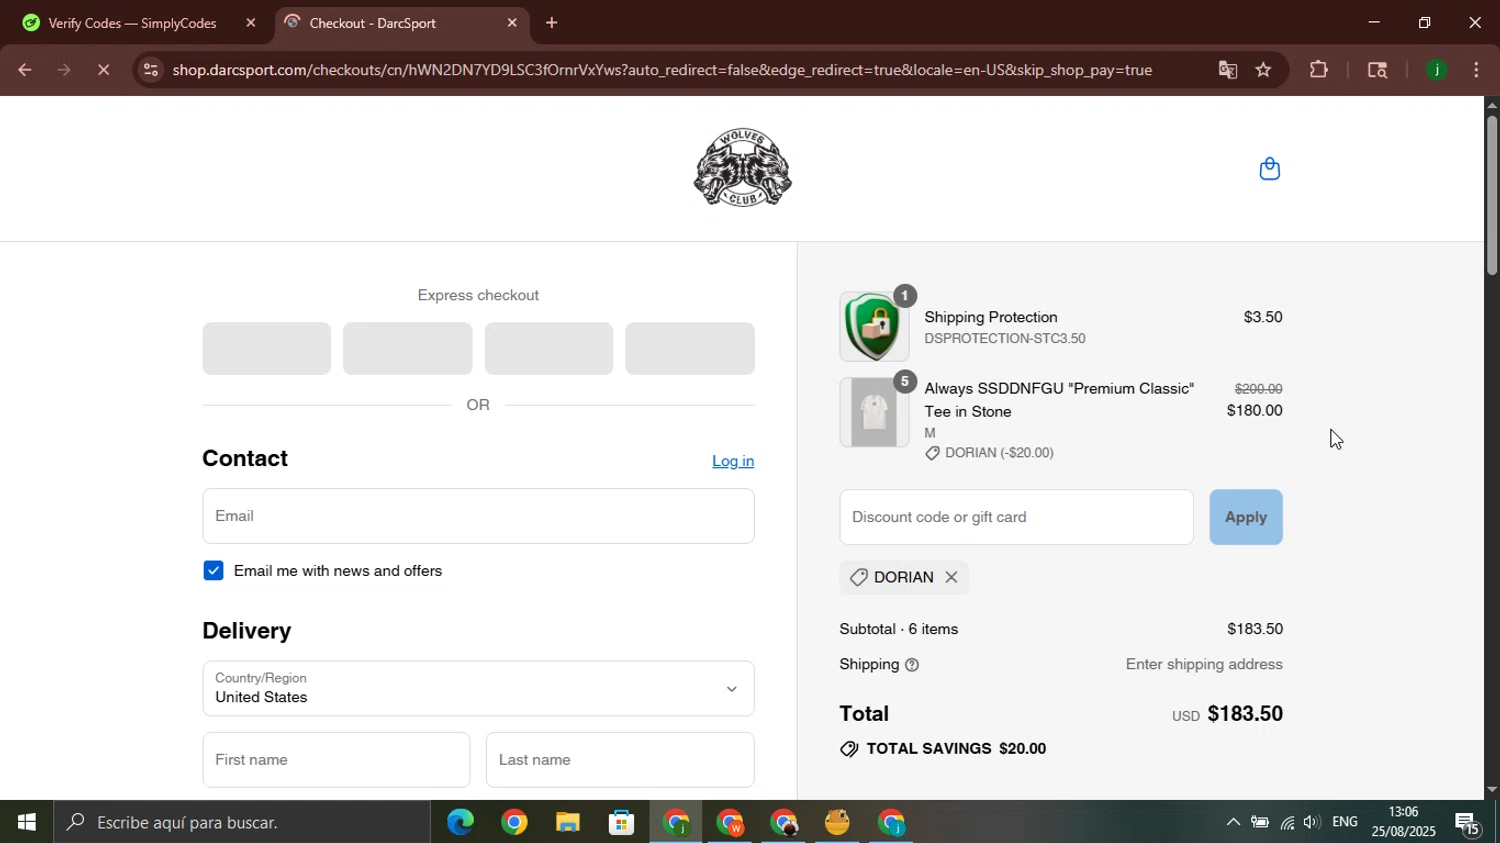Open the Chrome profile avatar
1500x843 pixels.
(x=1436, y=70)
